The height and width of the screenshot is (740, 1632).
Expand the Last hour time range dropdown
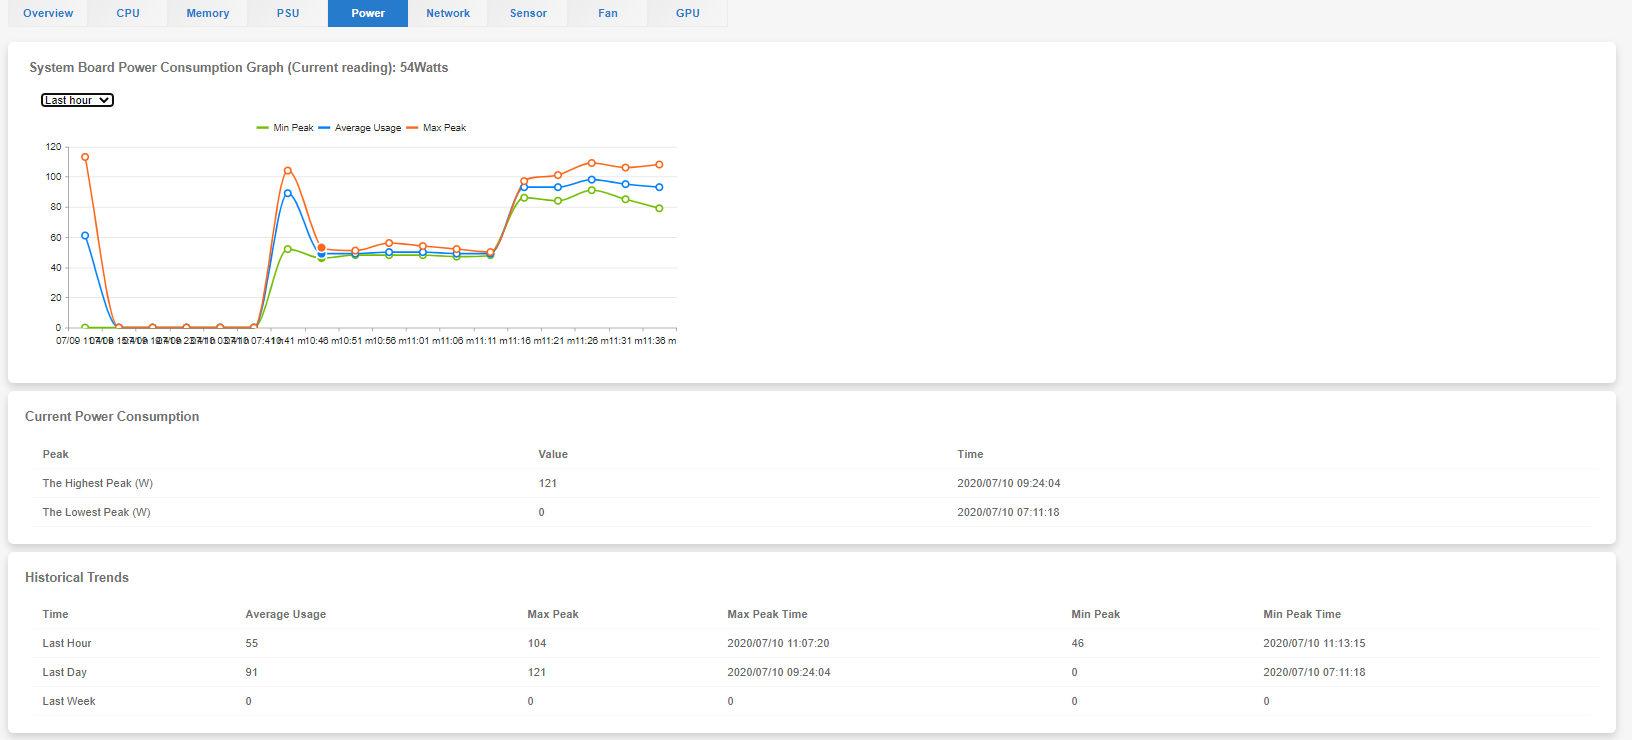77,100
